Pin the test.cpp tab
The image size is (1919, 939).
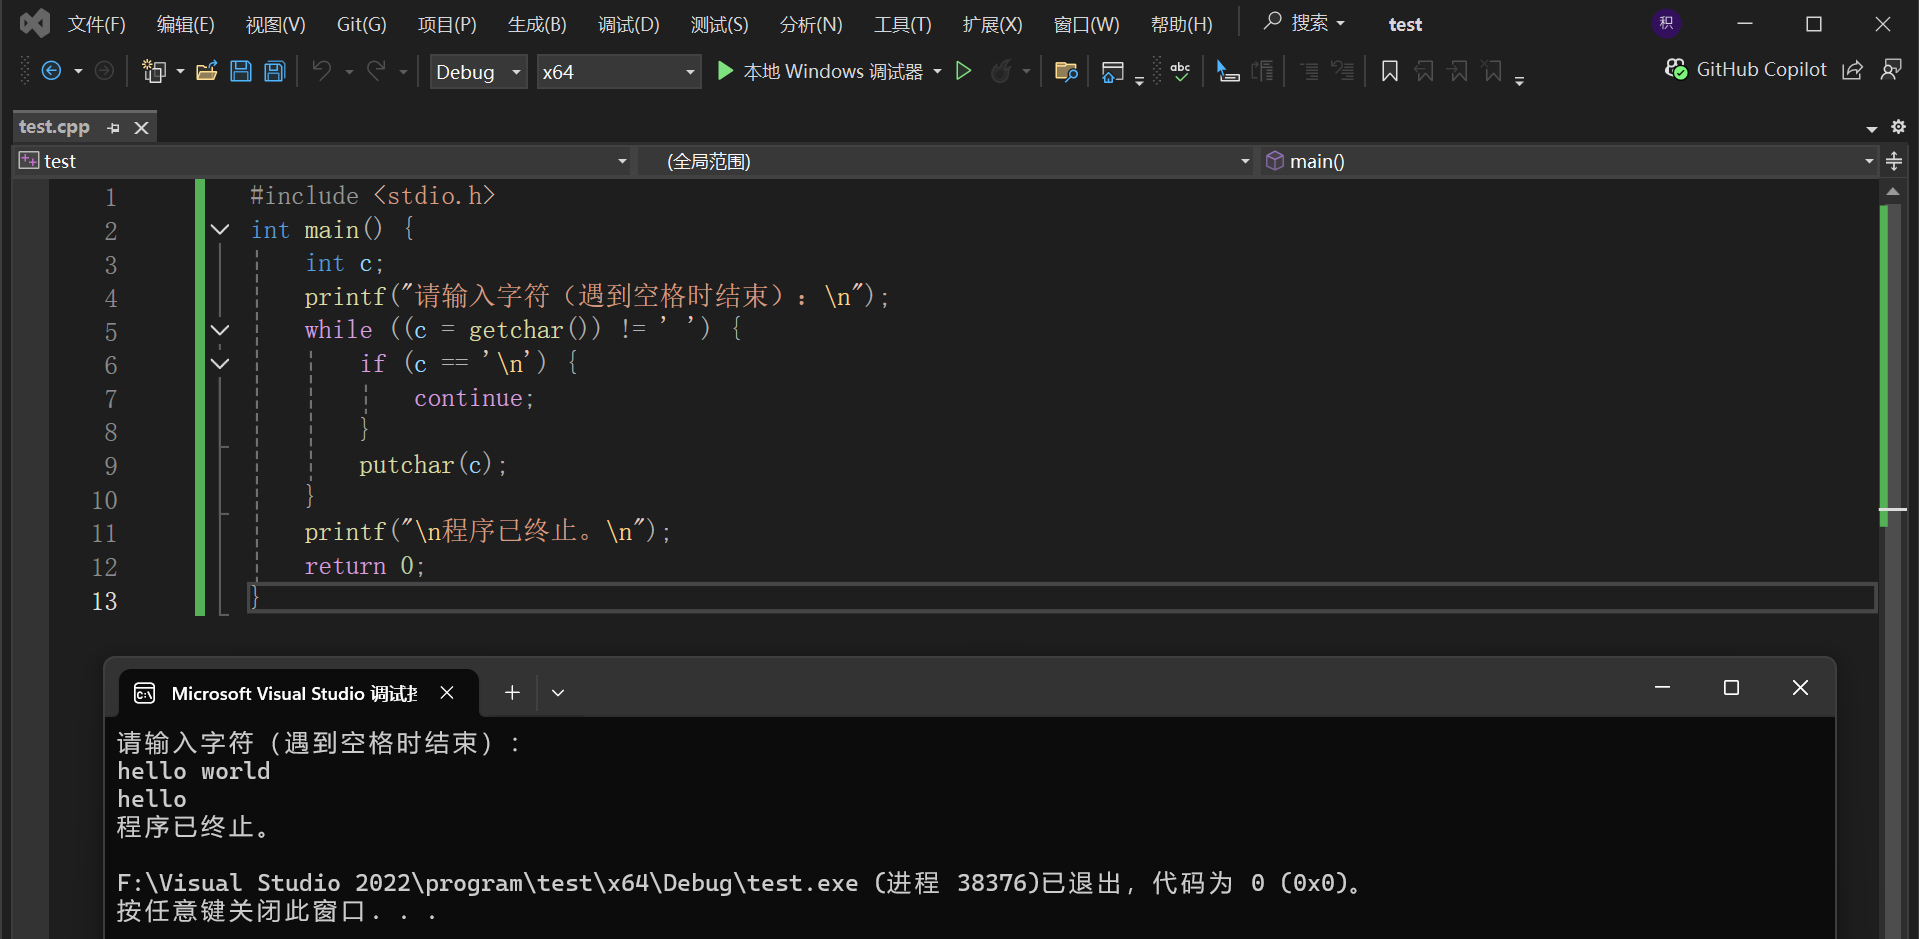coord(113,128)
